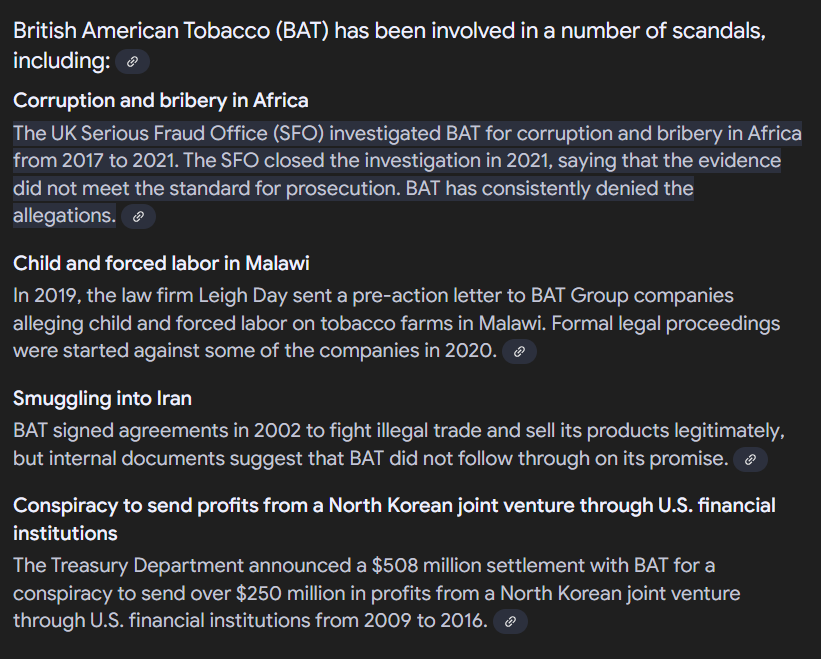
Task: Click the Treasury Department settlement paragraph
Action: pos(376,593)
